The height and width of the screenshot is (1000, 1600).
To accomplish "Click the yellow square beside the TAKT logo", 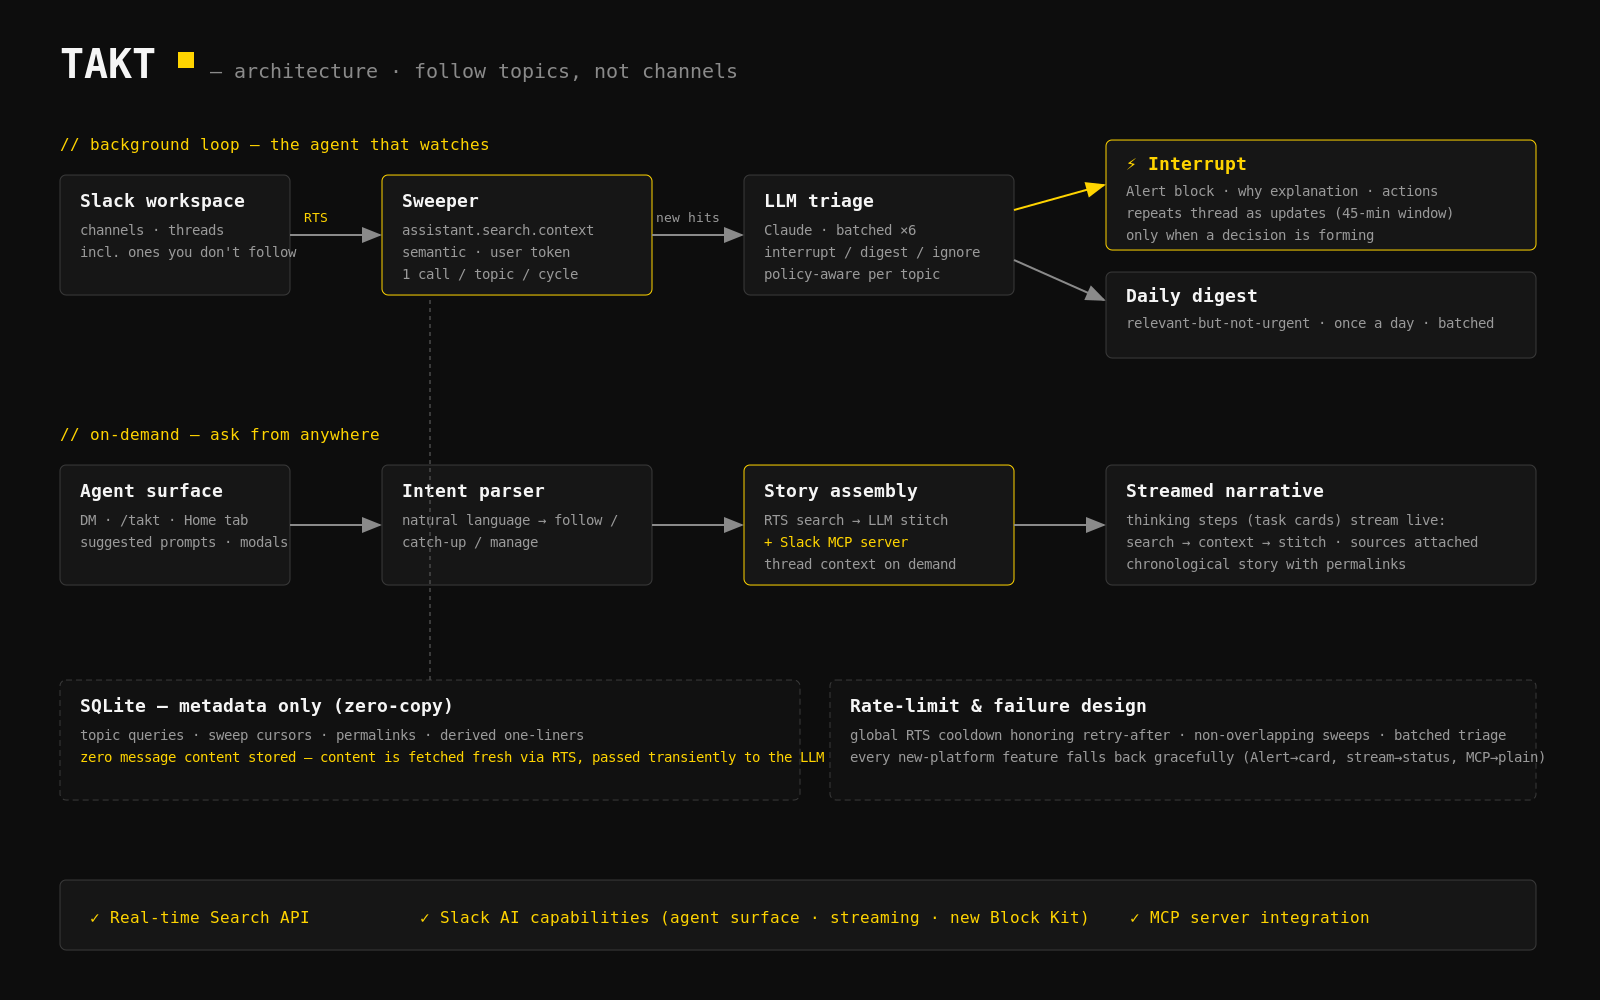I will click(186, 60).
